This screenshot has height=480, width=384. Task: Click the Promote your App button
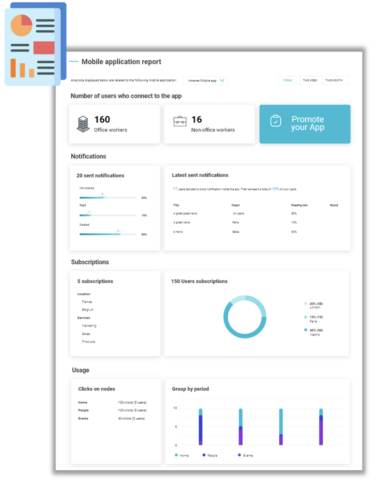305,124
